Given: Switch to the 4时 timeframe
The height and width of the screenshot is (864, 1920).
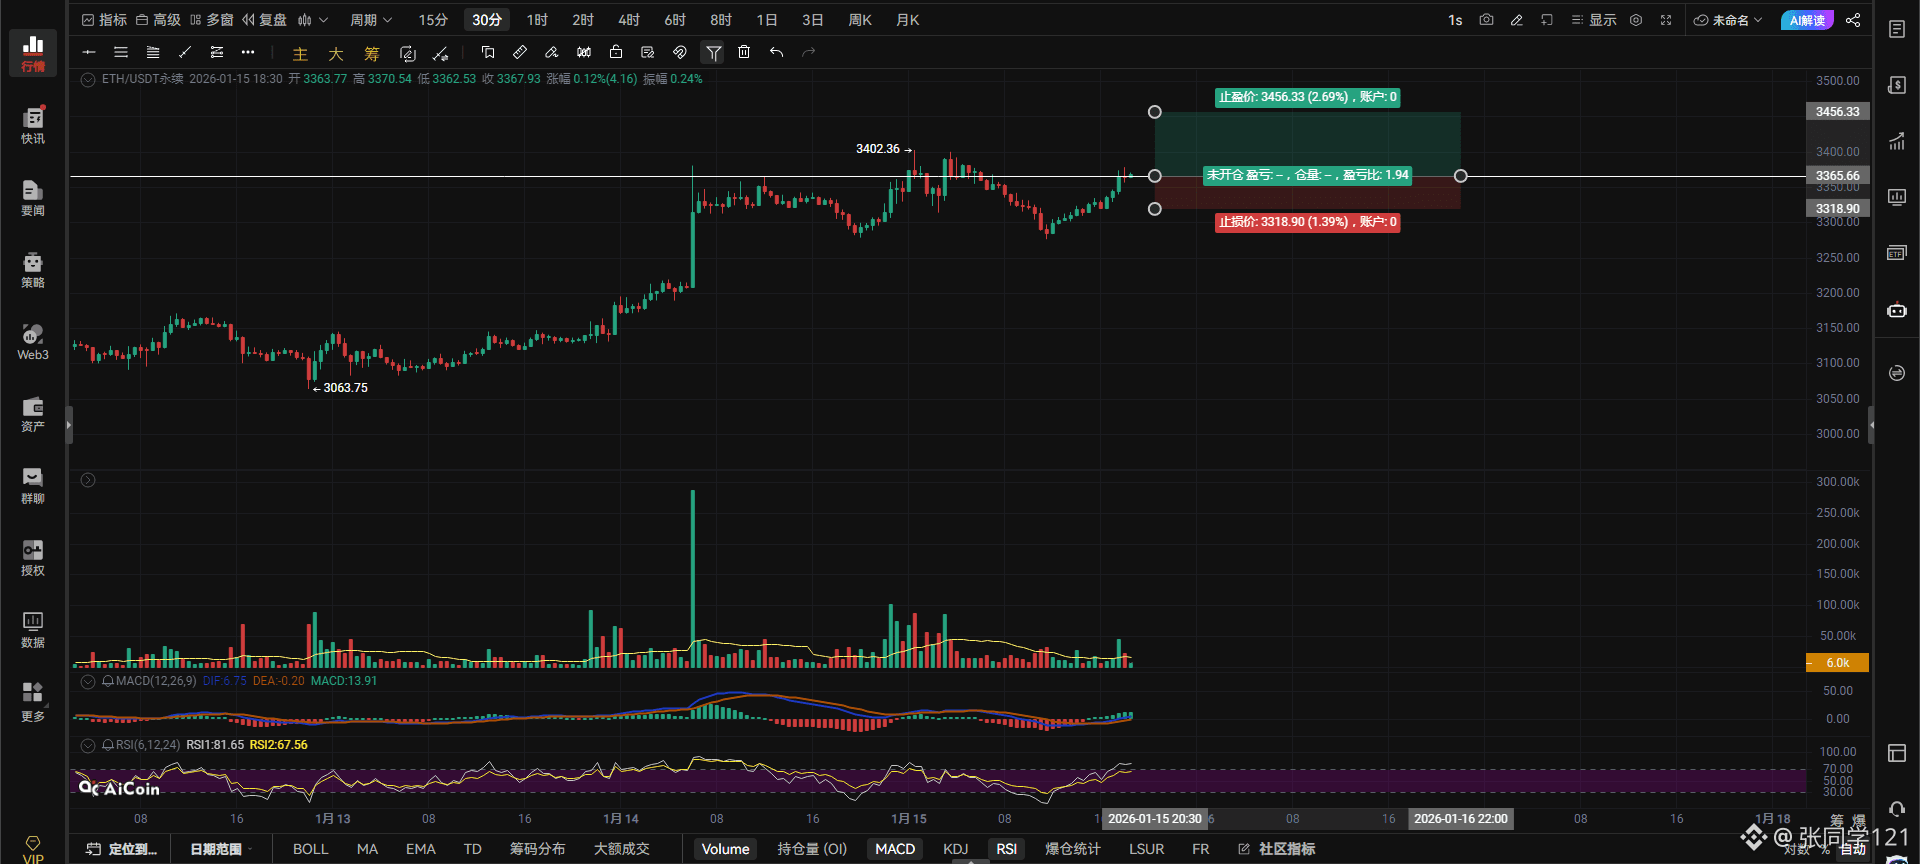Looking at the screenshot, I should point(629,20).
